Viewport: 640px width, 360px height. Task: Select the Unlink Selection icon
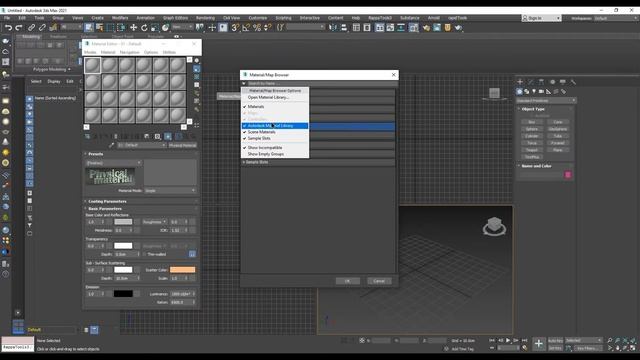pyautogui.click(x=42, y=28)
